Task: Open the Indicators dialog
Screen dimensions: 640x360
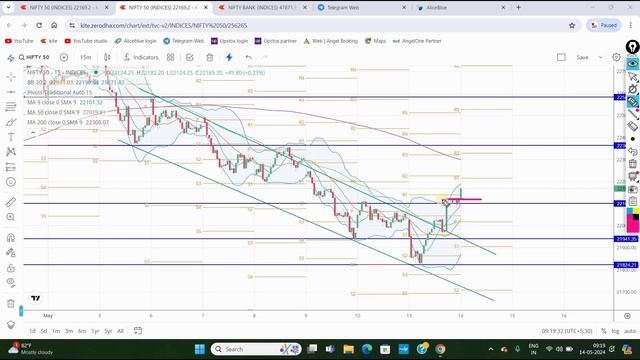Action: pyautogui.click(x=141, y=57)
